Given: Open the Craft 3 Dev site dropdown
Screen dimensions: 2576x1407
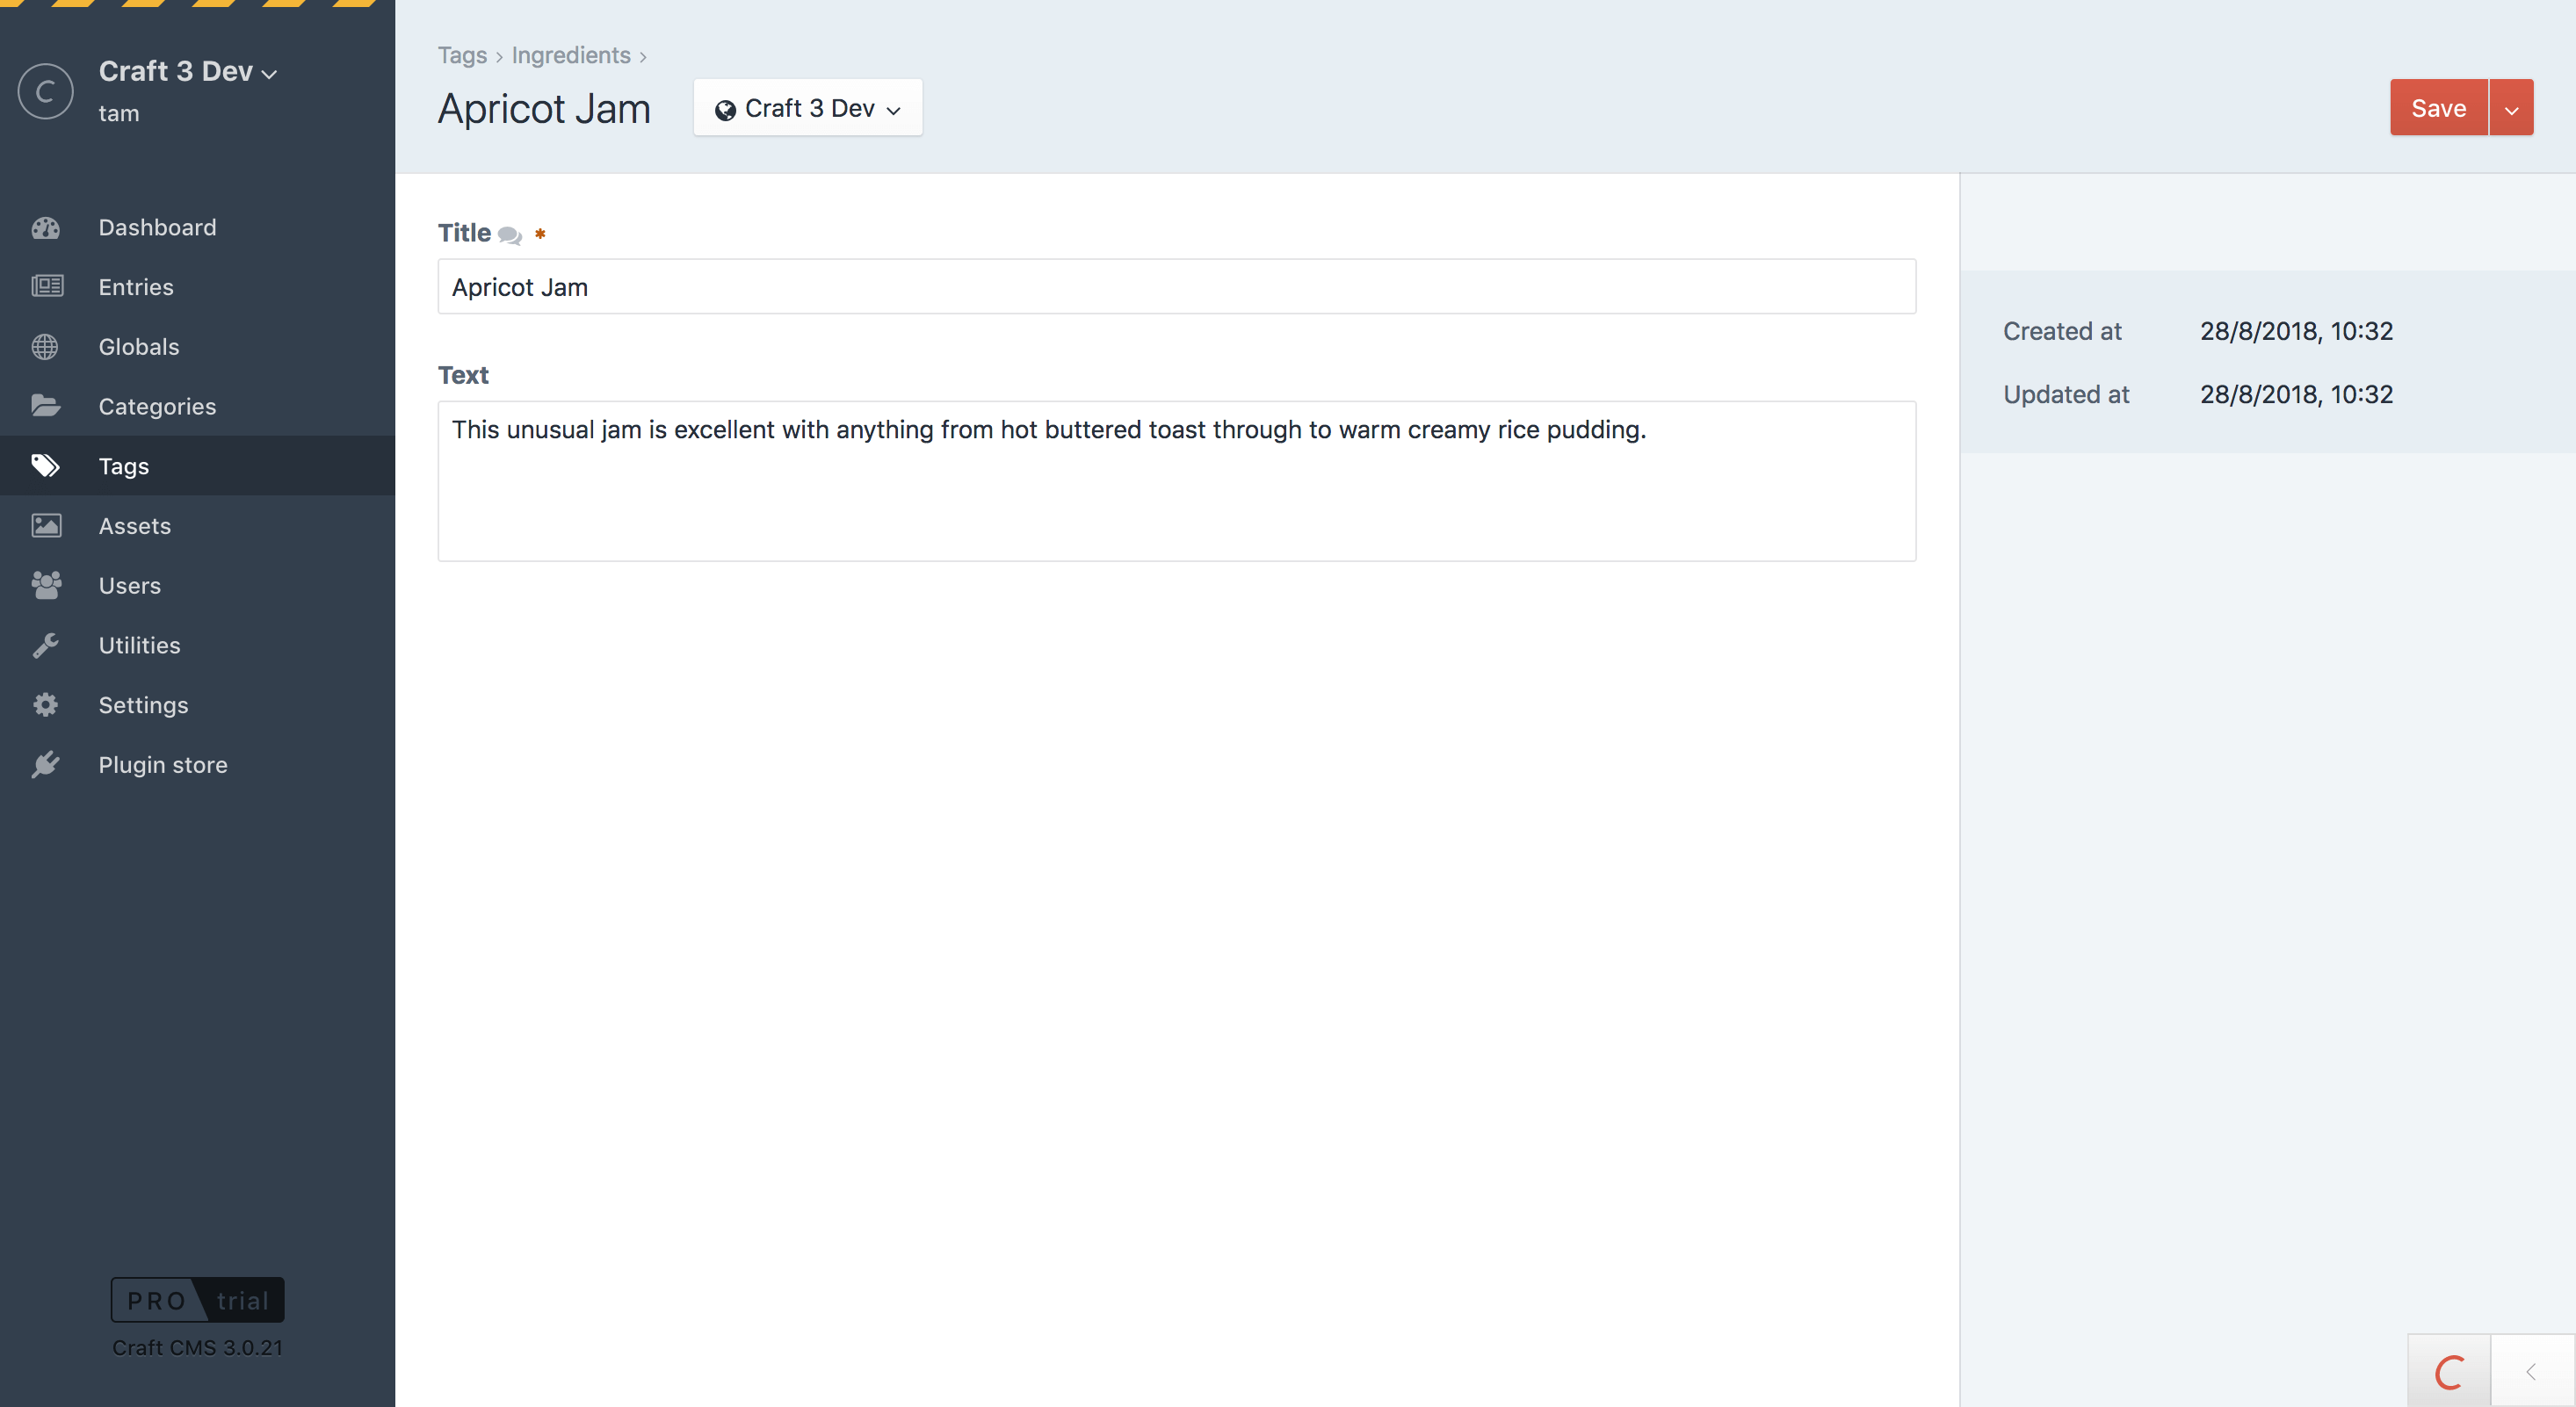Looking at the screenshot, I should (x=807, y=108).
